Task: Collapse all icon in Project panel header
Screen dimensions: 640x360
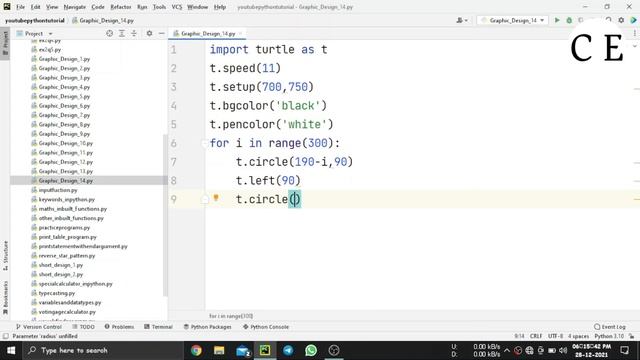Action: [x=133, y=33]
